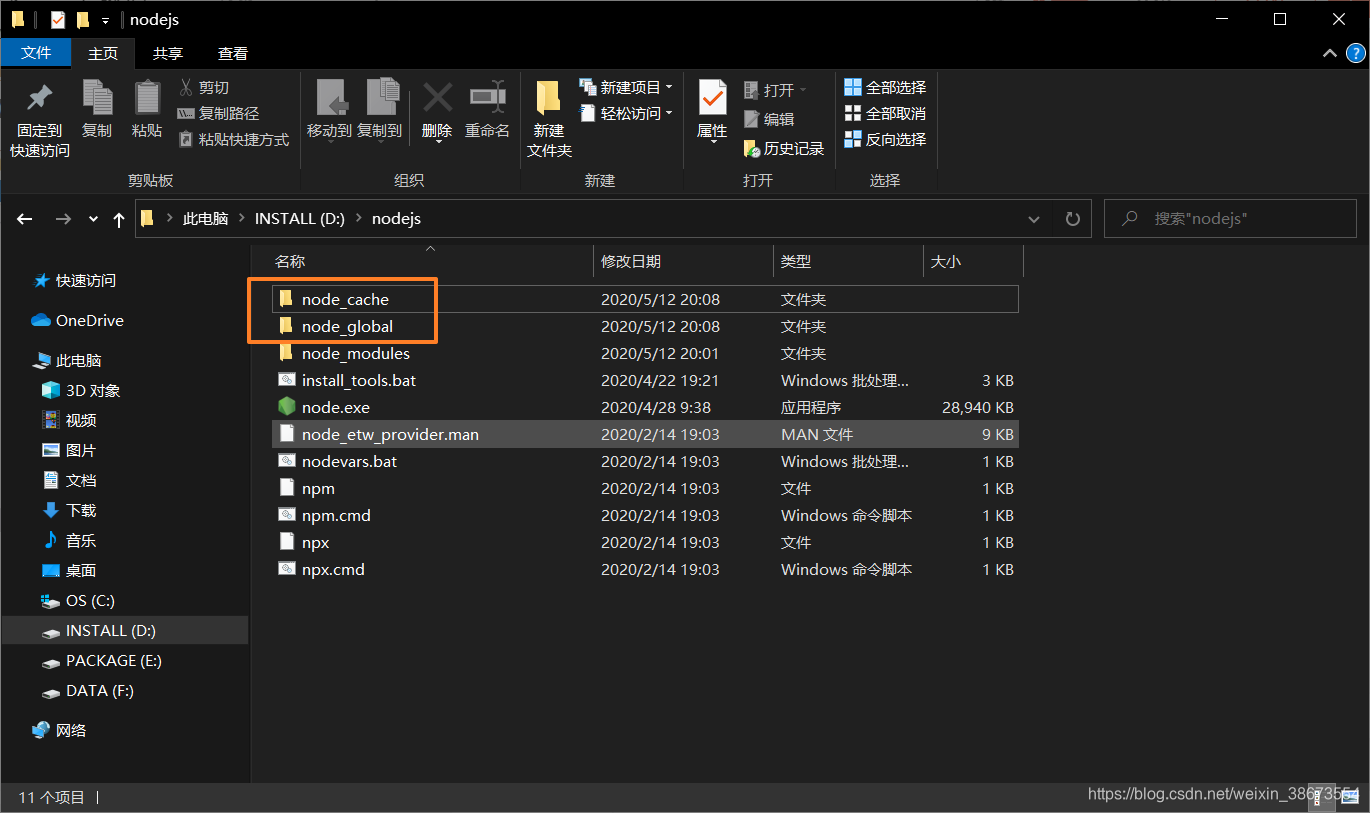Open New item (新建项目) dropdown

626,88
